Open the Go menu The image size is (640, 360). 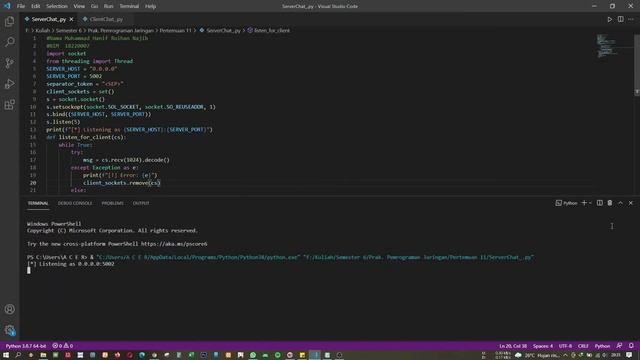[94, 6]
